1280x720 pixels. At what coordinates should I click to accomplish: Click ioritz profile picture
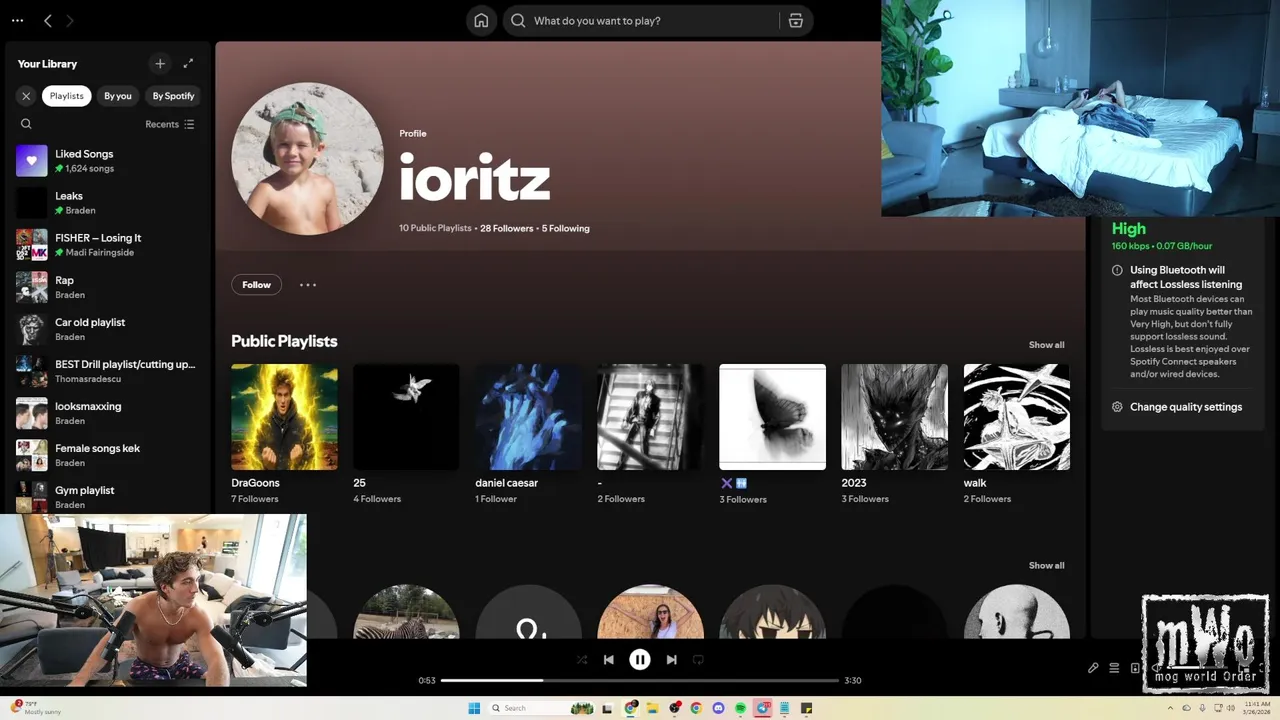click(307, 159)
